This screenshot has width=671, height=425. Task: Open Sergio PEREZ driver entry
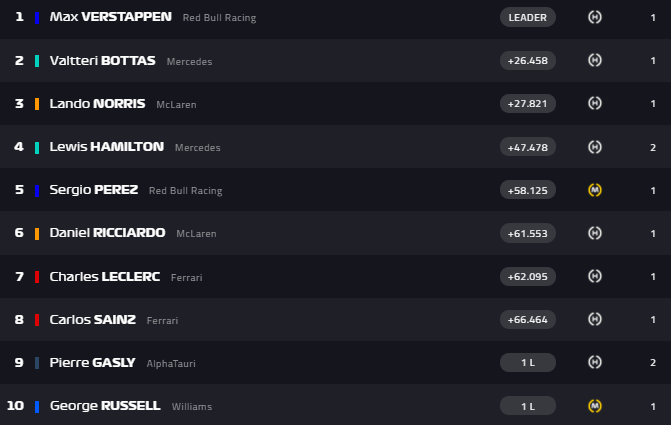click(x=93, y=190)
